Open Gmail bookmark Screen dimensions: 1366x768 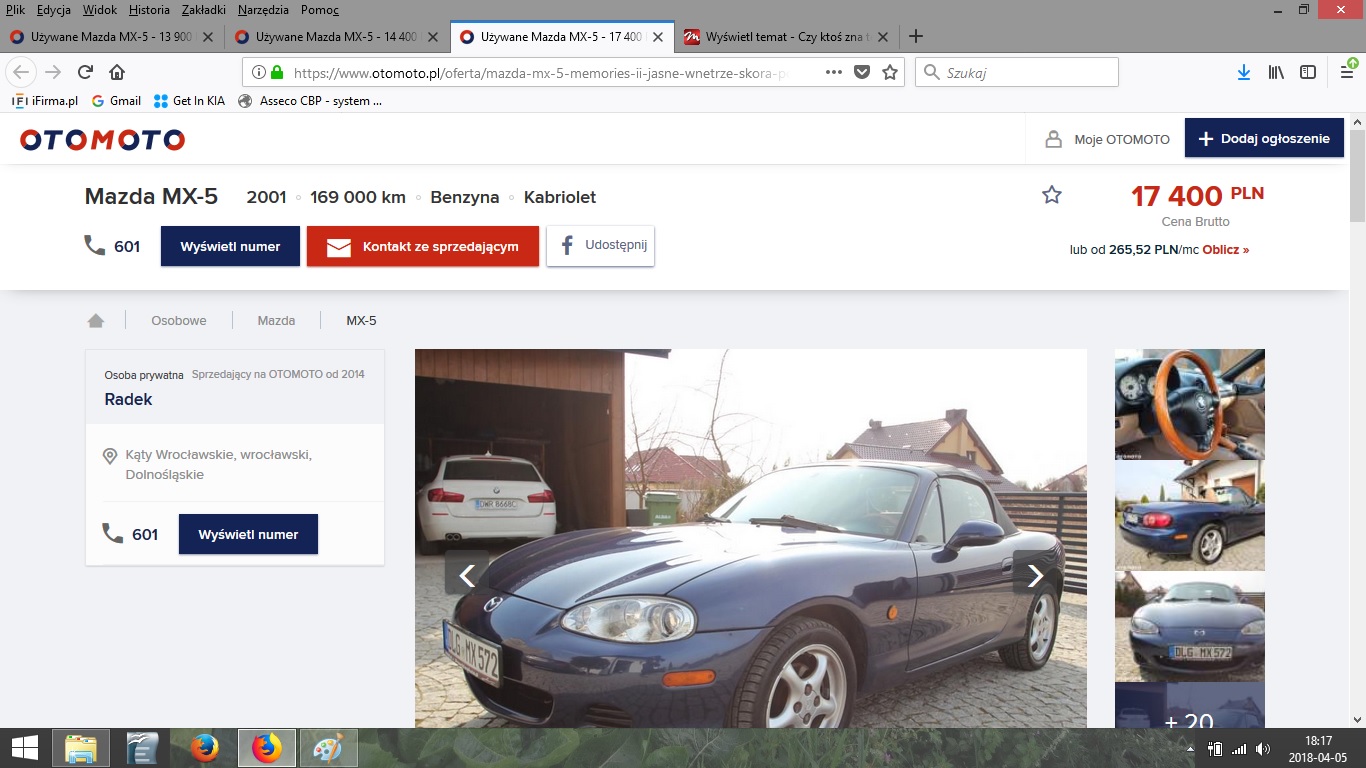[x=116, y=101]
